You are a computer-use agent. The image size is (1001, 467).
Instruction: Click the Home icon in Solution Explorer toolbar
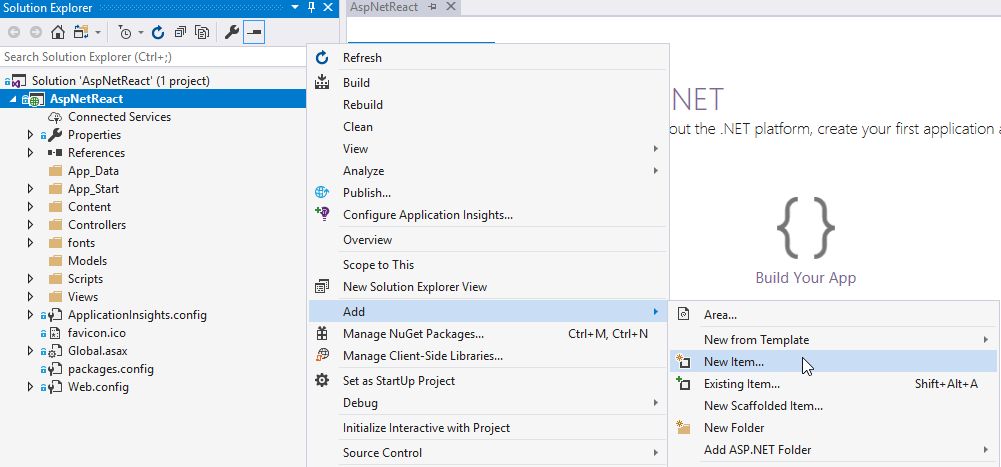tap(58, 32)
